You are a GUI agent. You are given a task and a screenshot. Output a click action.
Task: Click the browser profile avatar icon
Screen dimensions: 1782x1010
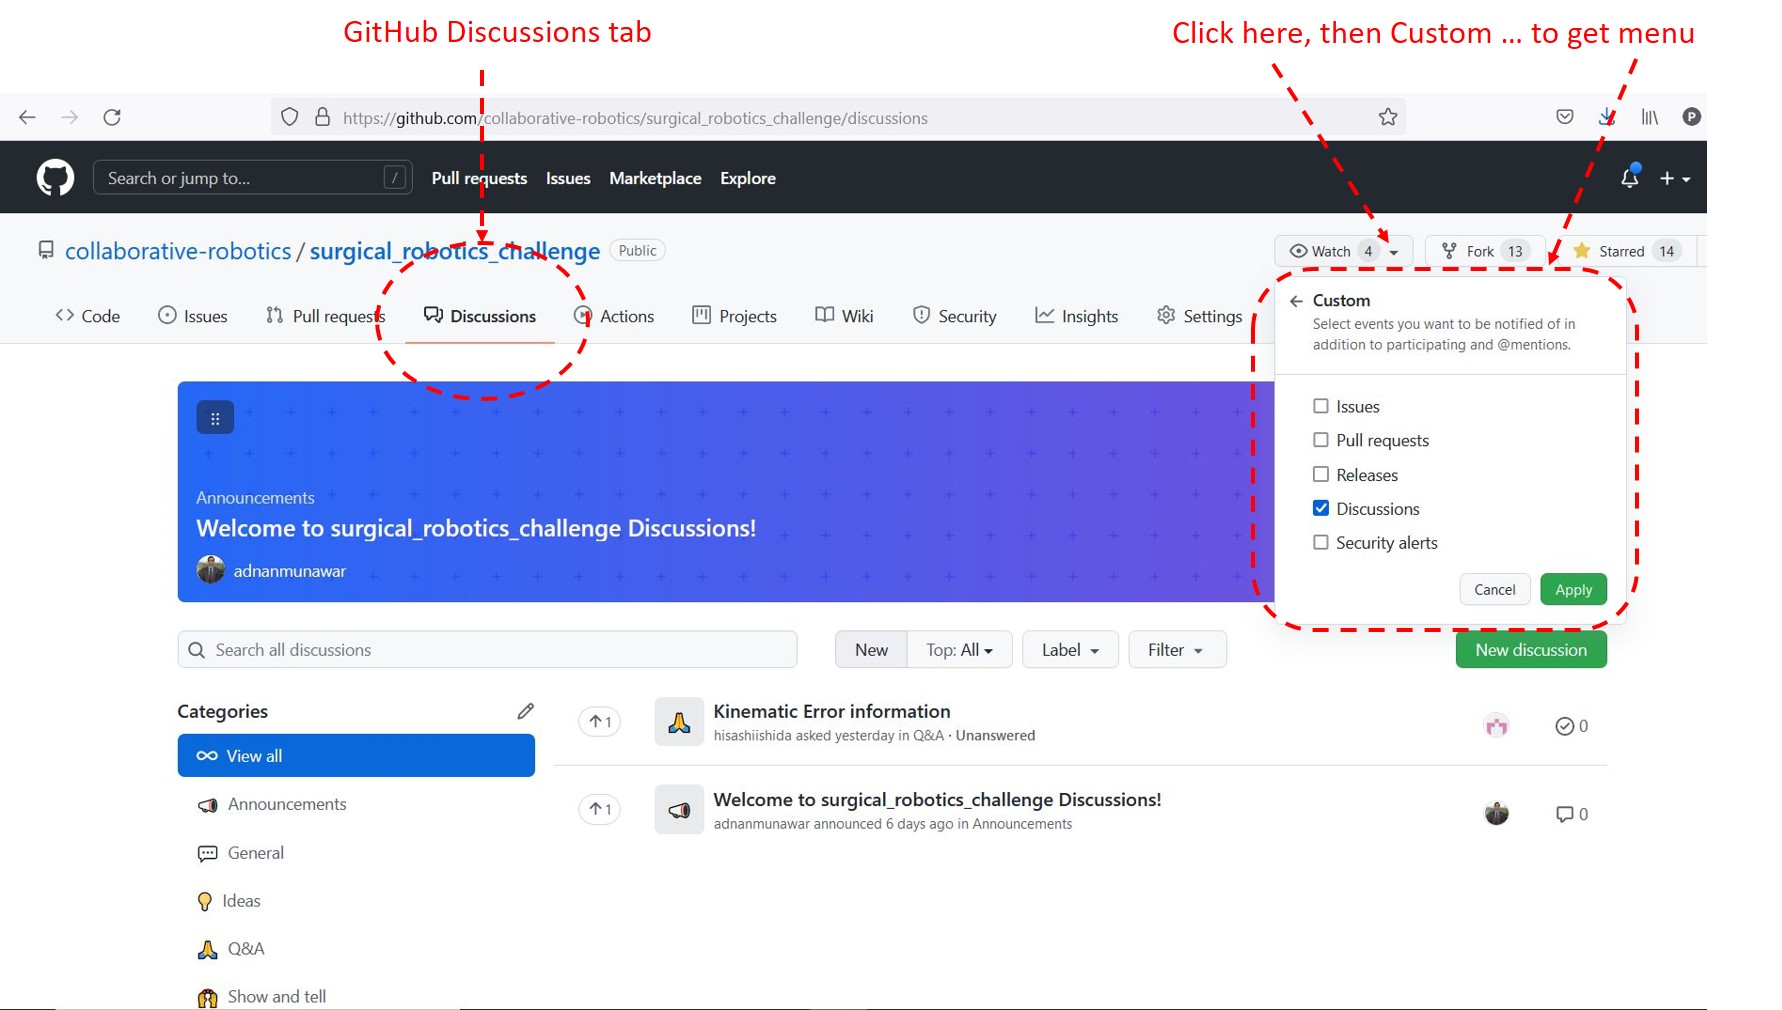[1691, 117]
